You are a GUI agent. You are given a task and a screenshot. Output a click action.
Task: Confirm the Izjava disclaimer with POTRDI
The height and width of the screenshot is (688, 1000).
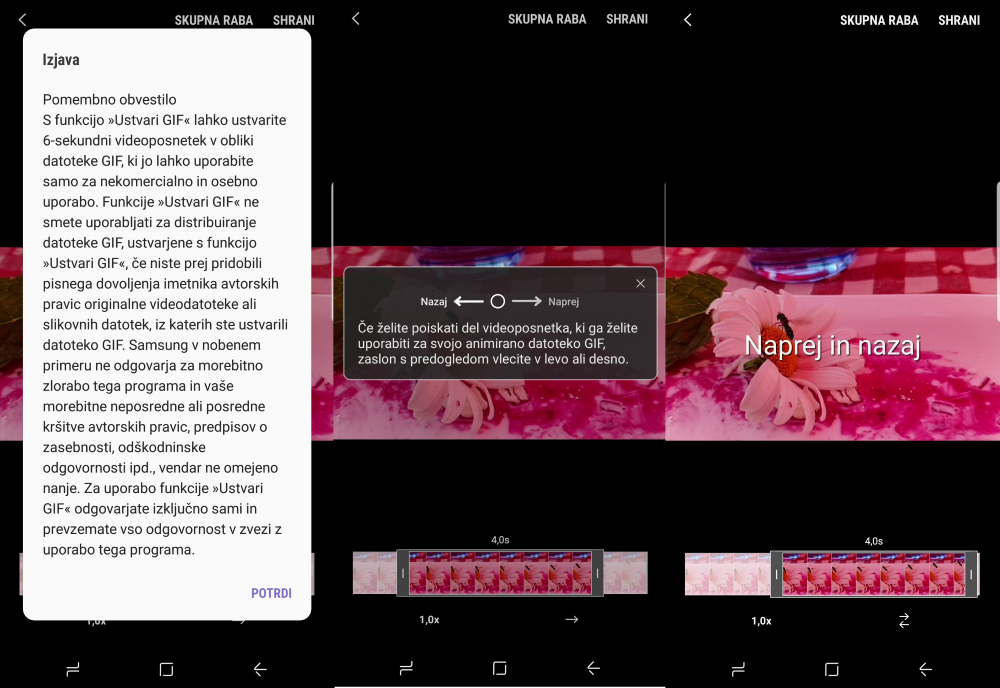pyautogui.click(x=271, y=593)
